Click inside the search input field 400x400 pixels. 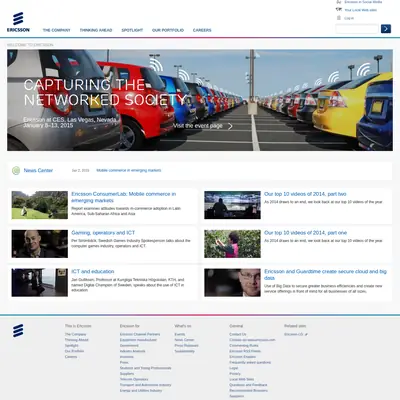click(x=357, y=29)
